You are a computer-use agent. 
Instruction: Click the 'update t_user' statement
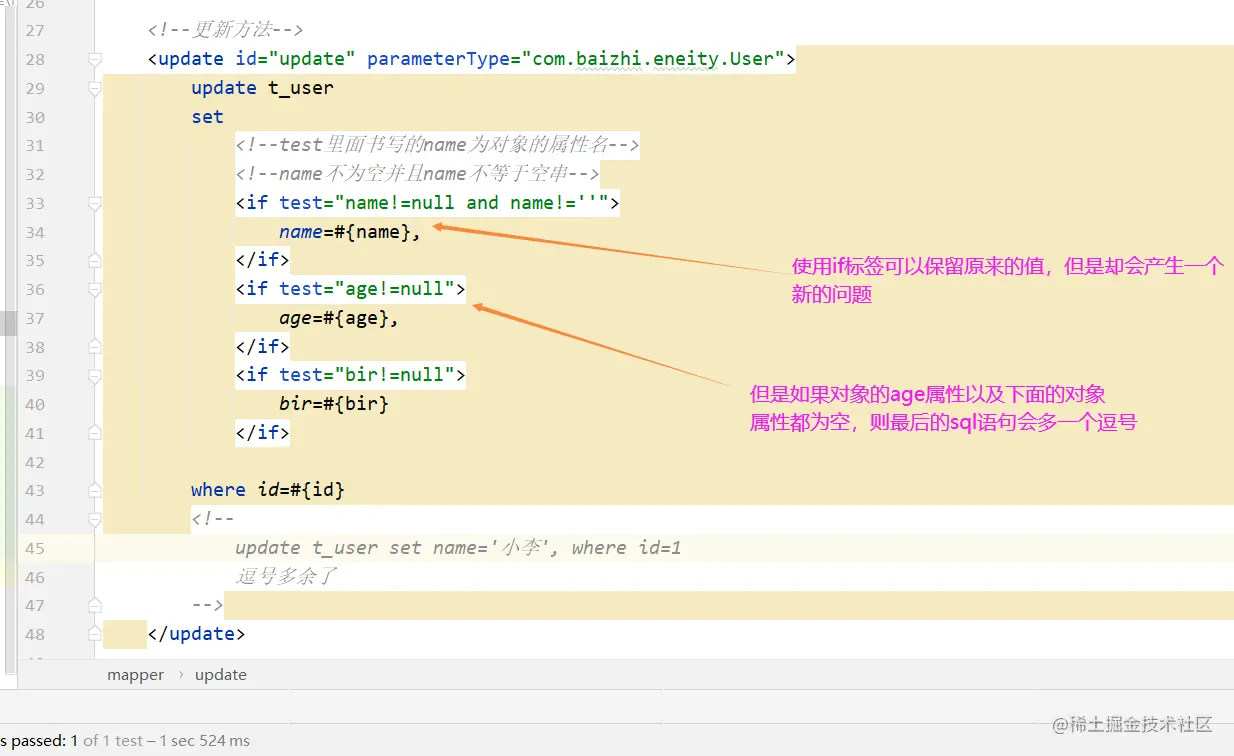tap(262, 88)
